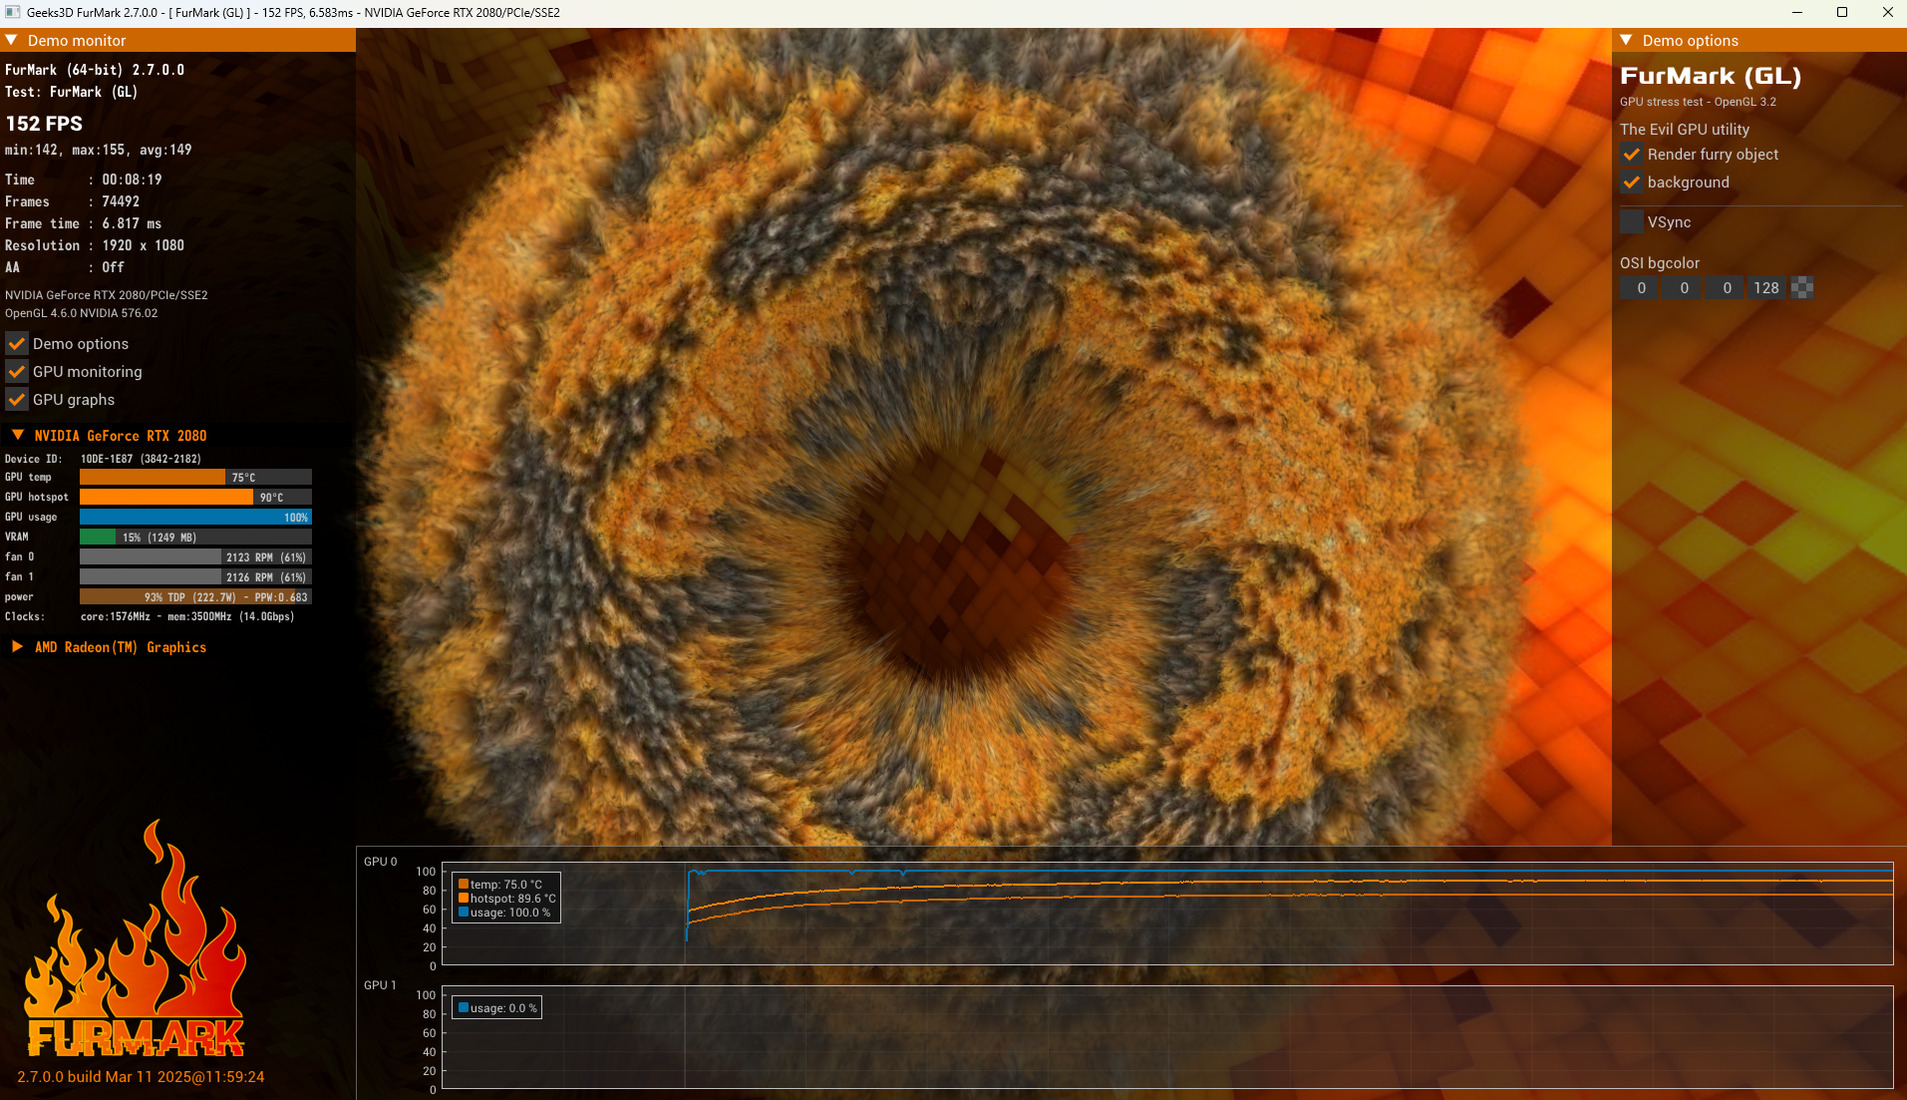Expand the AMD Radeon(TM) Graphics section

(18, 647)
